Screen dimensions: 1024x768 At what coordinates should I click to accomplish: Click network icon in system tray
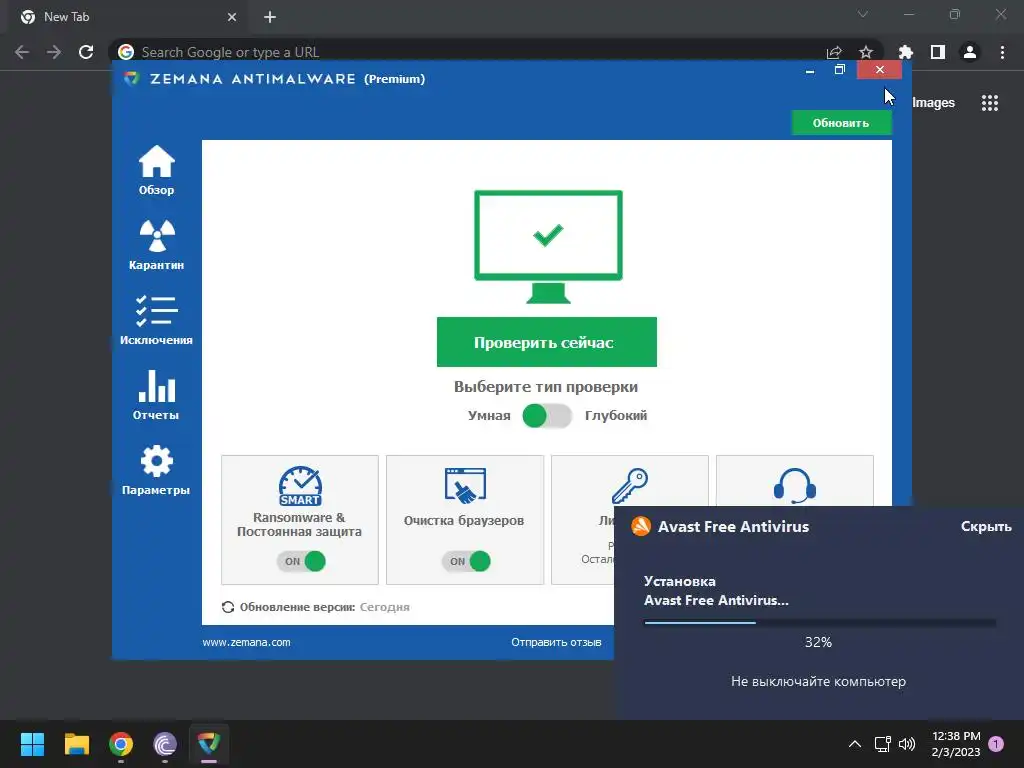click(882, 744)
